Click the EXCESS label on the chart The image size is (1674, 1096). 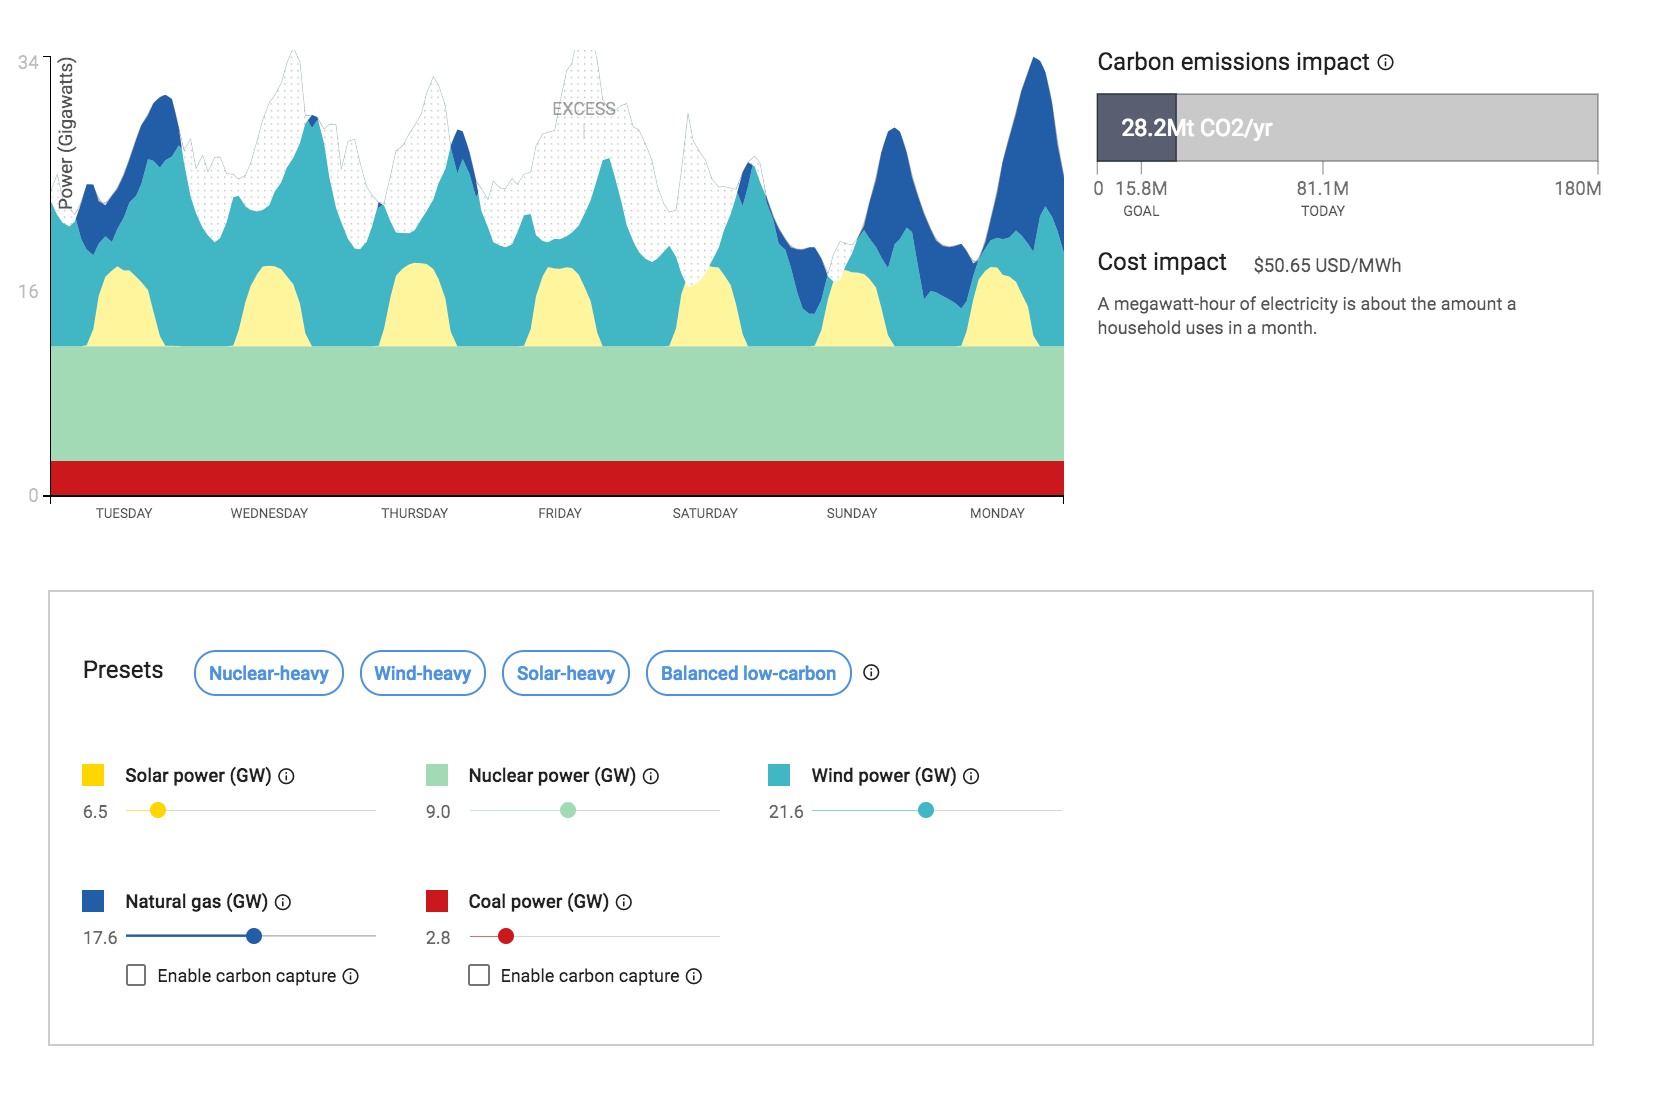click(584, 109)
